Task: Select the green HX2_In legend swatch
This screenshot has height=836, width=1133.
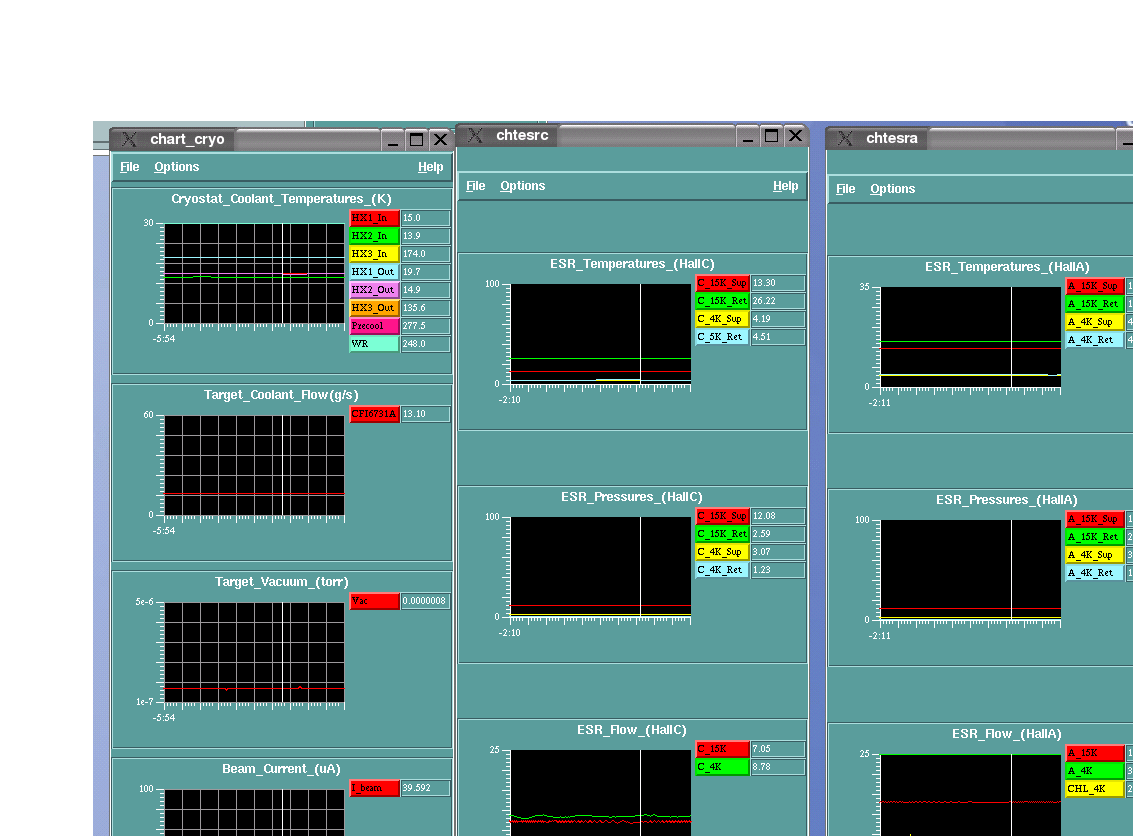Action: point(374,236)
